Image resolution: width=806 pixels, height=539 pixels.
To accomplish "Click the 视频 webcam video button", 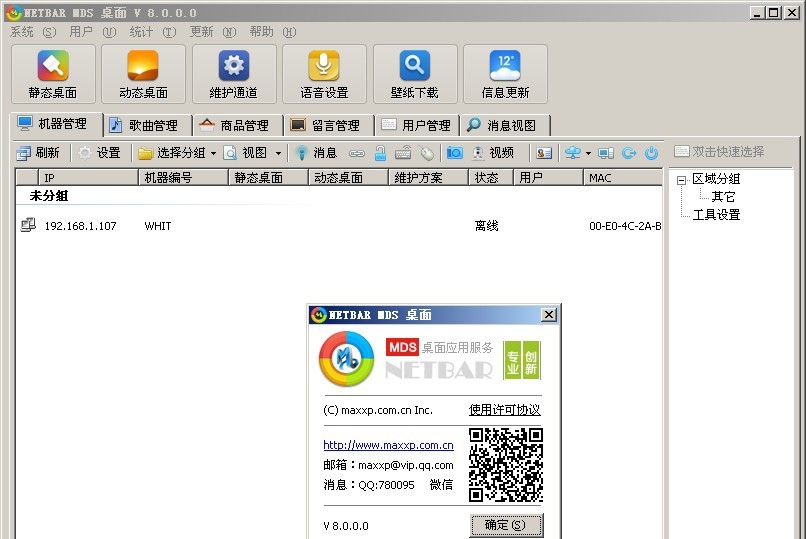I will click(492, 153).
